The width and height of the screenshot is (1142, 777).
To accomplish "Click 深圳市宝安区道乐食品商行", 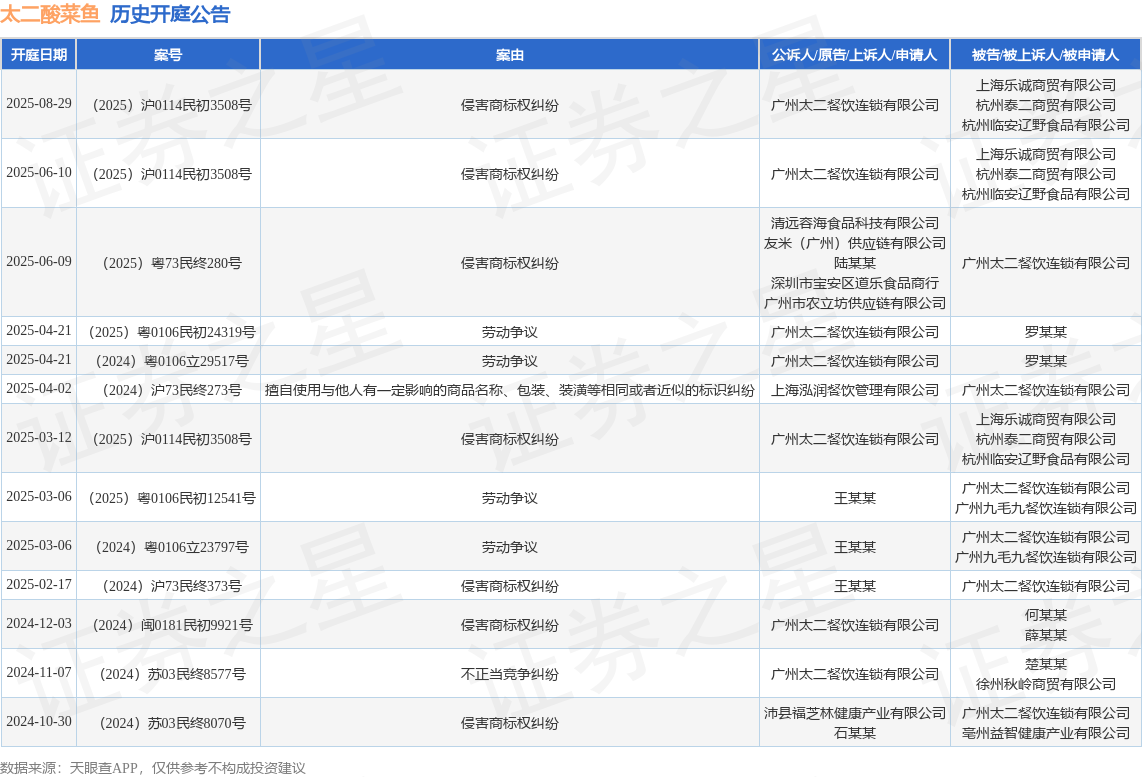I will click(855, 283).
